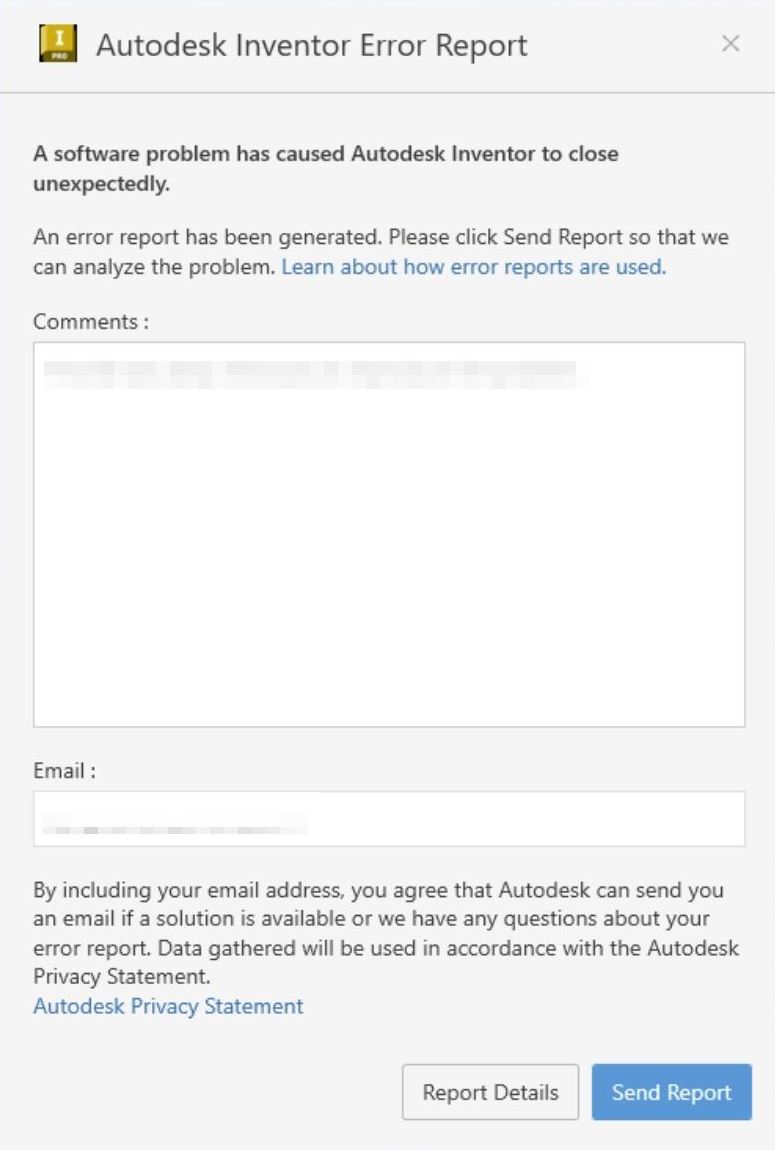The image size is (775, 1150).
Task: Click the dialog title "Autodesk Inventor Error Report"
Action: tap(311, 45)
